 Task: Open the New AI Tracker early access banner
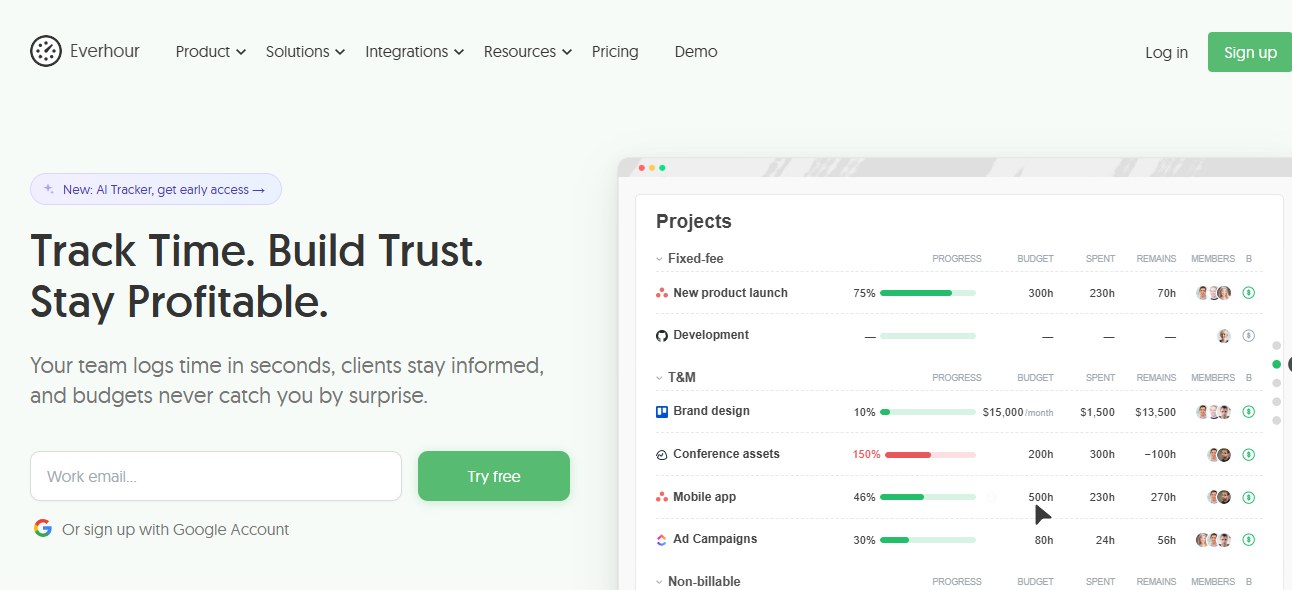click(156, 189)
